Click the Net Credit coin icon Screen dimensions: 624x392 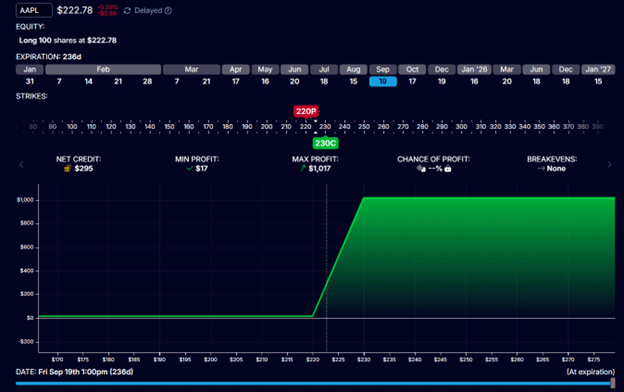[67, 169]
